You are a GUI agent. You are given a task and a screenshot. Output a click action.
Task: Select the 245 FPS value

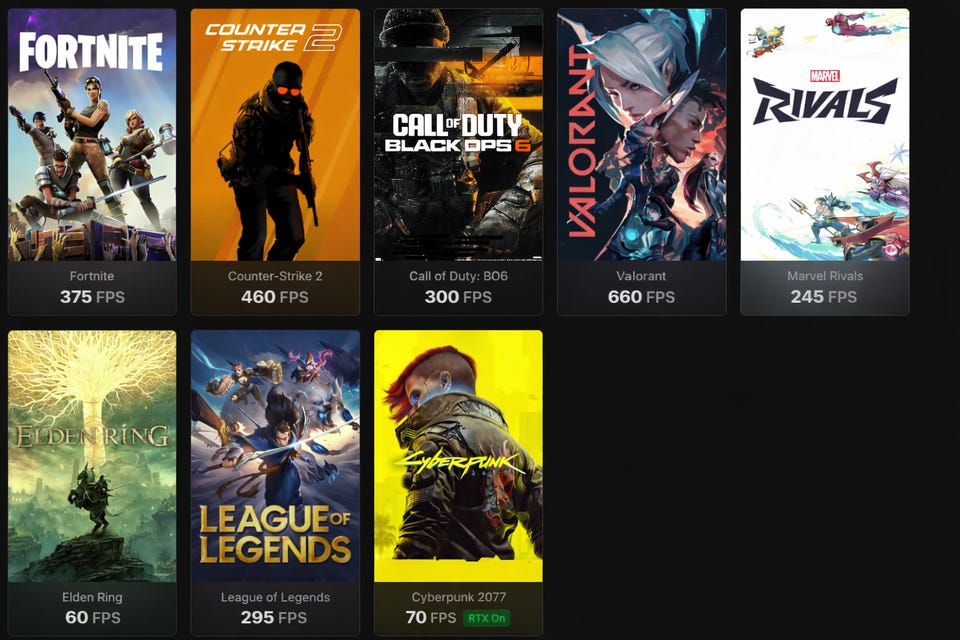tap(823, 297)
